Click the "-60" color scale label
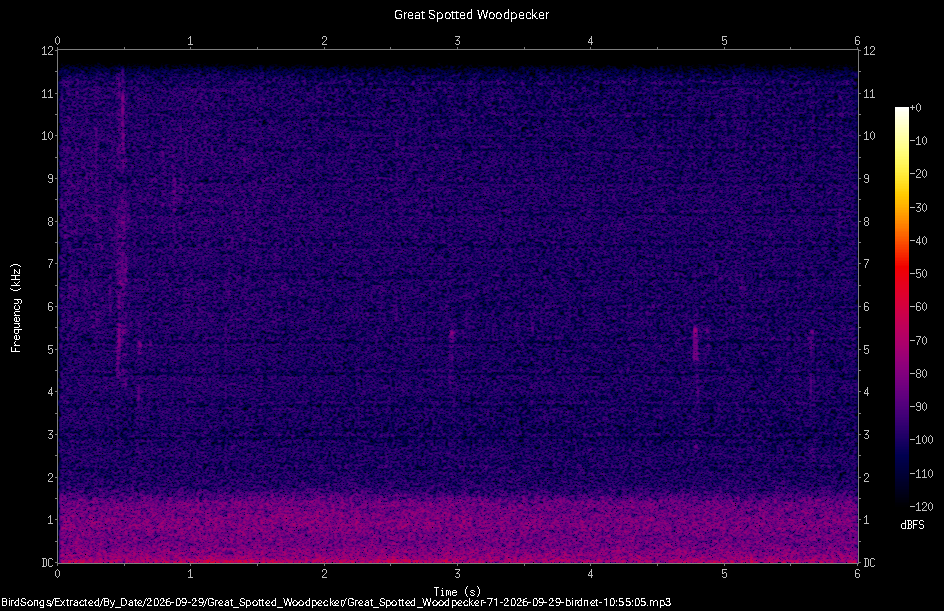Image resolution: width=944 pixels, height=611 pixels. (918, 307)
